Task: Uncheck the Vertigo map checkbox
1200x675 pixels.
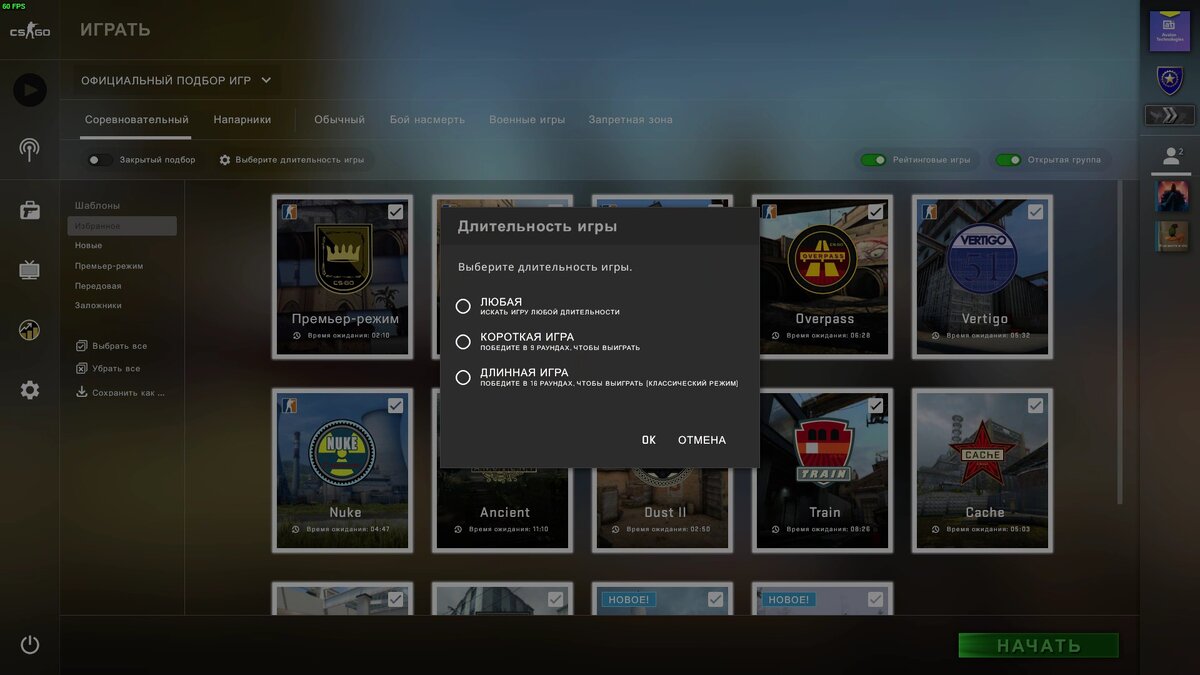Action: pyautogui.click(x=1036, y=212)
